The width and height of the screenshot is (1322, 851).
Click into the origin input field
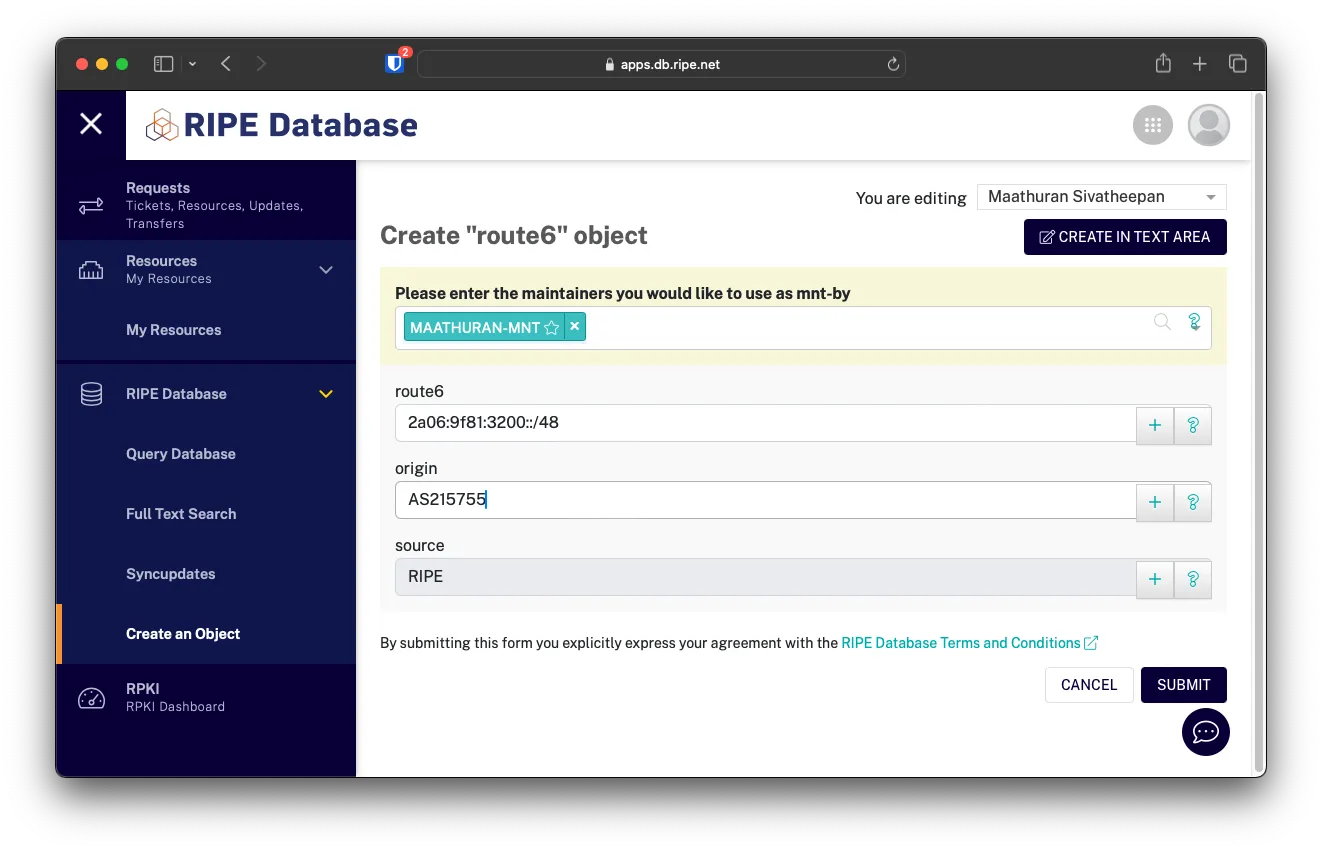click(765, 500)
